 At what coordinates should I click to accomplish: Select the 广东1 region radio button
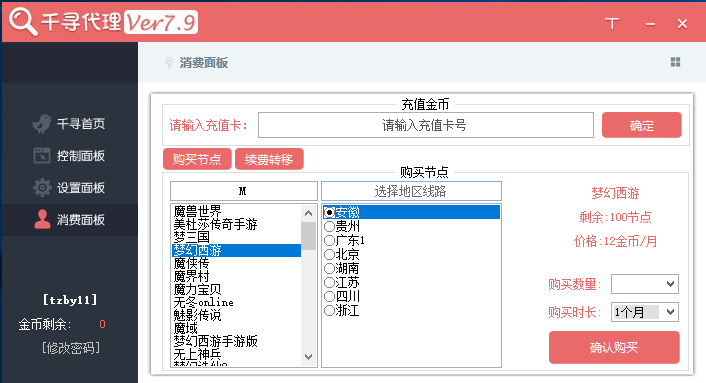[329, 240]
